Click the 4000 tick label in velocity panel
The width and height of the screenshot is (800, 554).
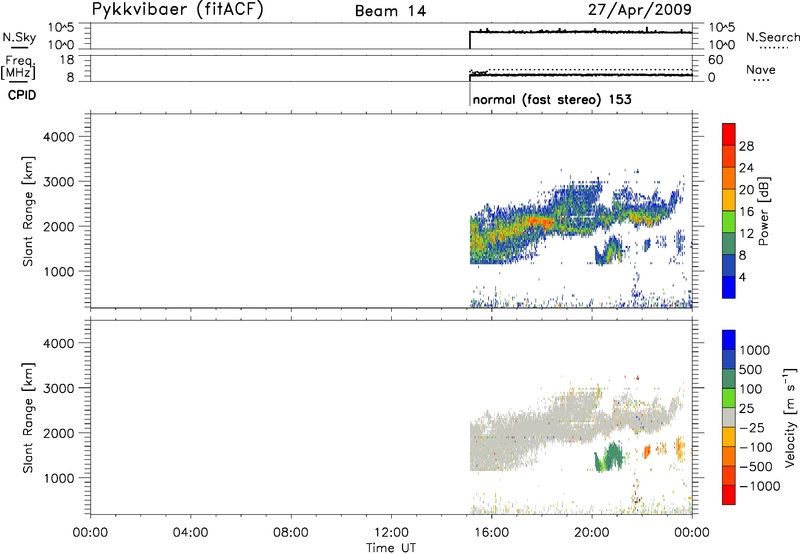(x=59, y=343)
